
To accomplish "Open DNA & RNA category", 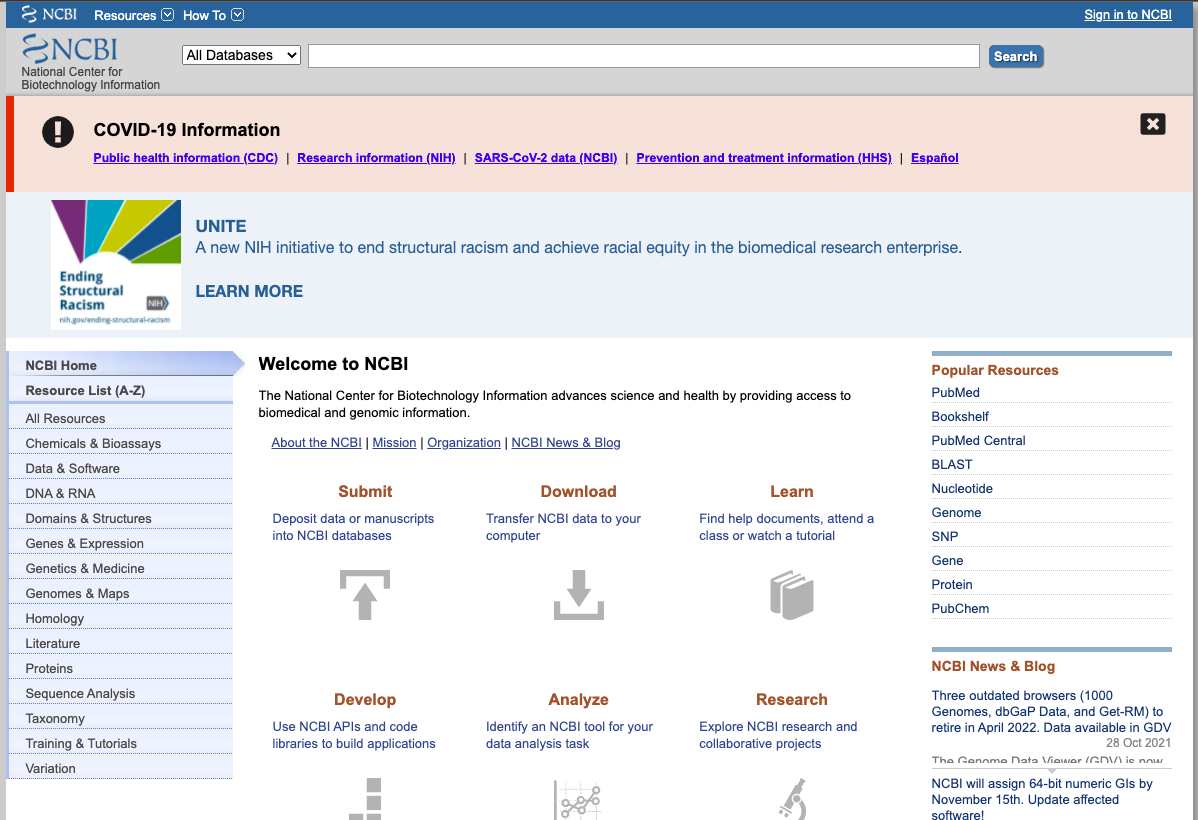I will coord(120,494).
